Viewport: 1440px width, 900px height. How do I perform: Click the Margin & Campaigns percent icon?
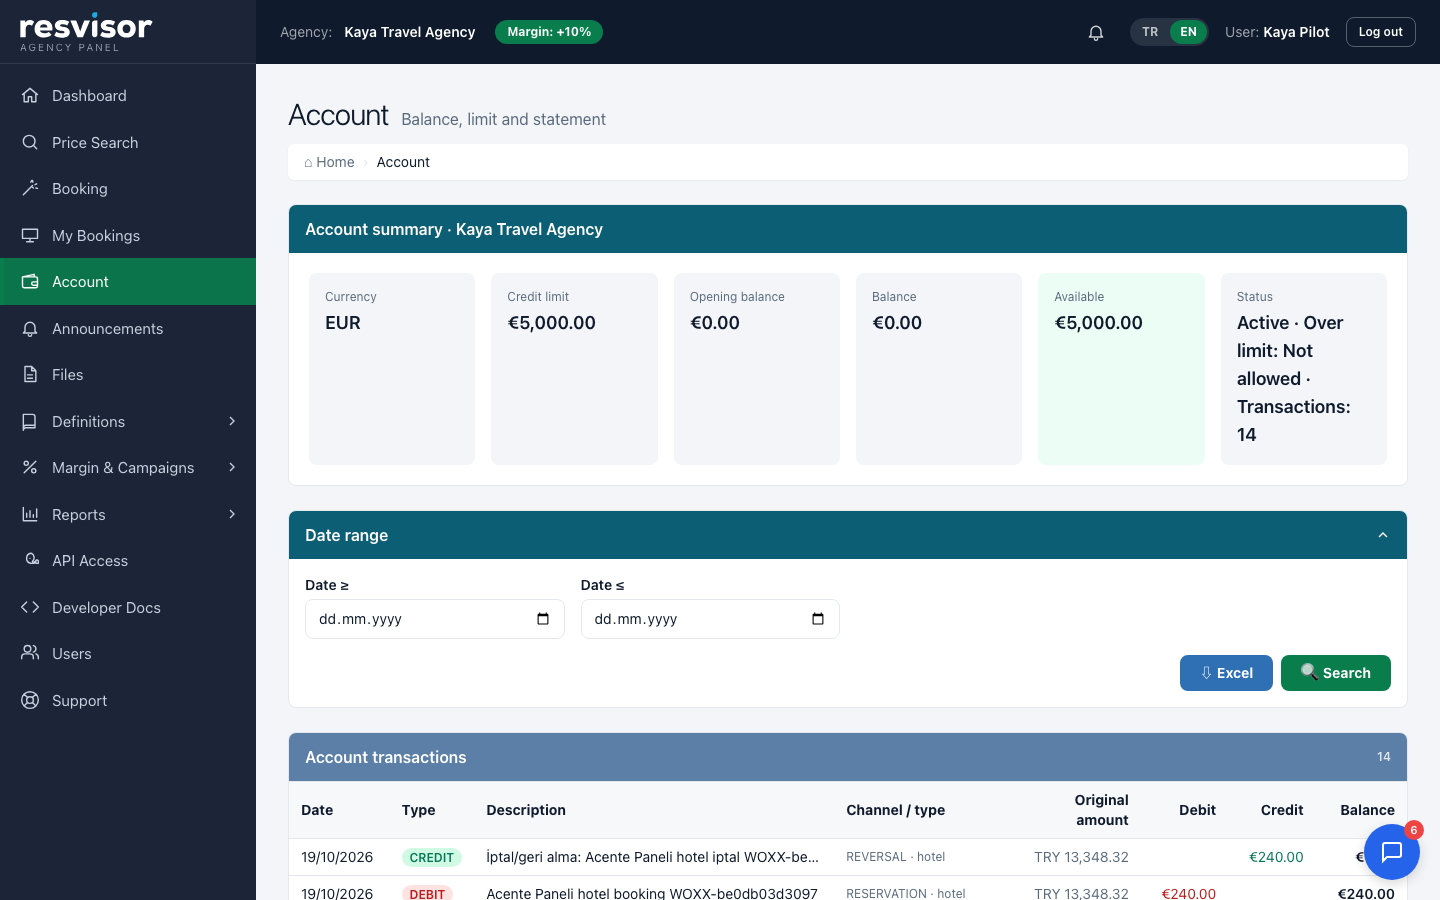(x=30, y=468)
